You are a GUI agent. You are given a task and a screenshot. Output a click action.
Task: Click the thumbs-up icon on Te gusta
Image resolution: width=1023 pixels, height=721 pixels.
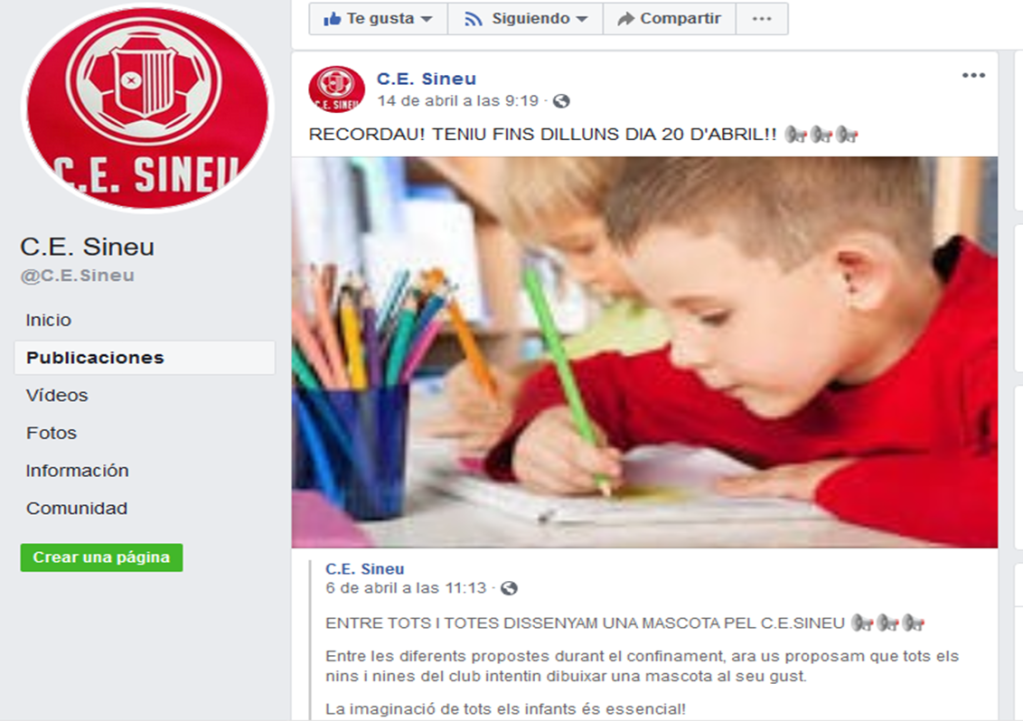point(332,18)
